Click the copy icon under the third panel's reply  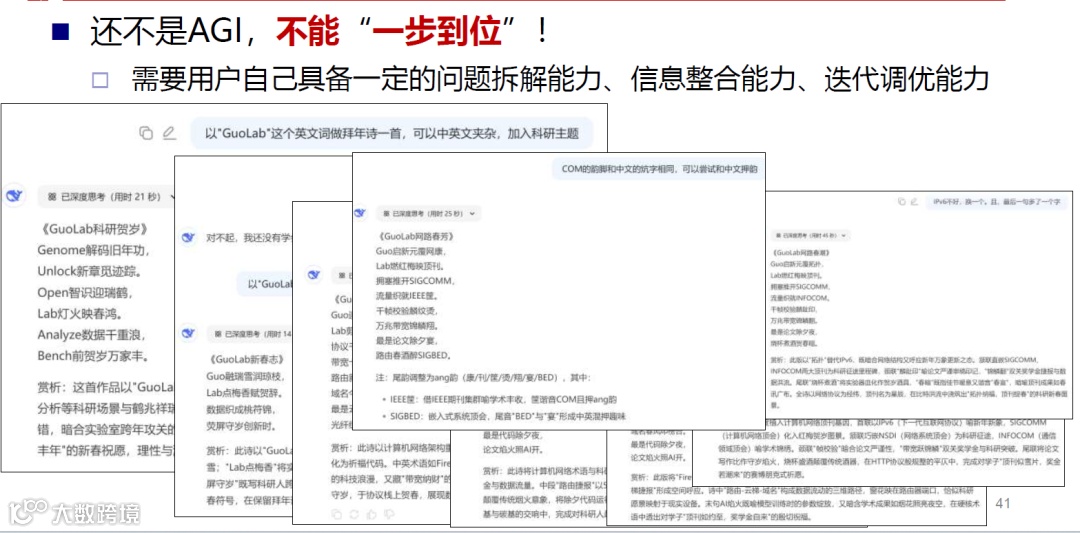point(335,514)
